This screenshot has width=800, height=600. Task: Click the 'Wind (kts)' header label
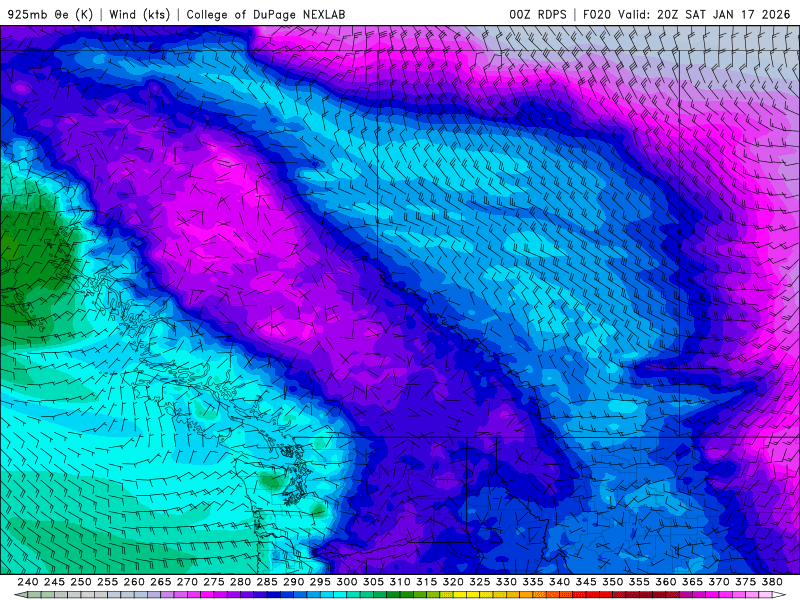pos(140,14)
